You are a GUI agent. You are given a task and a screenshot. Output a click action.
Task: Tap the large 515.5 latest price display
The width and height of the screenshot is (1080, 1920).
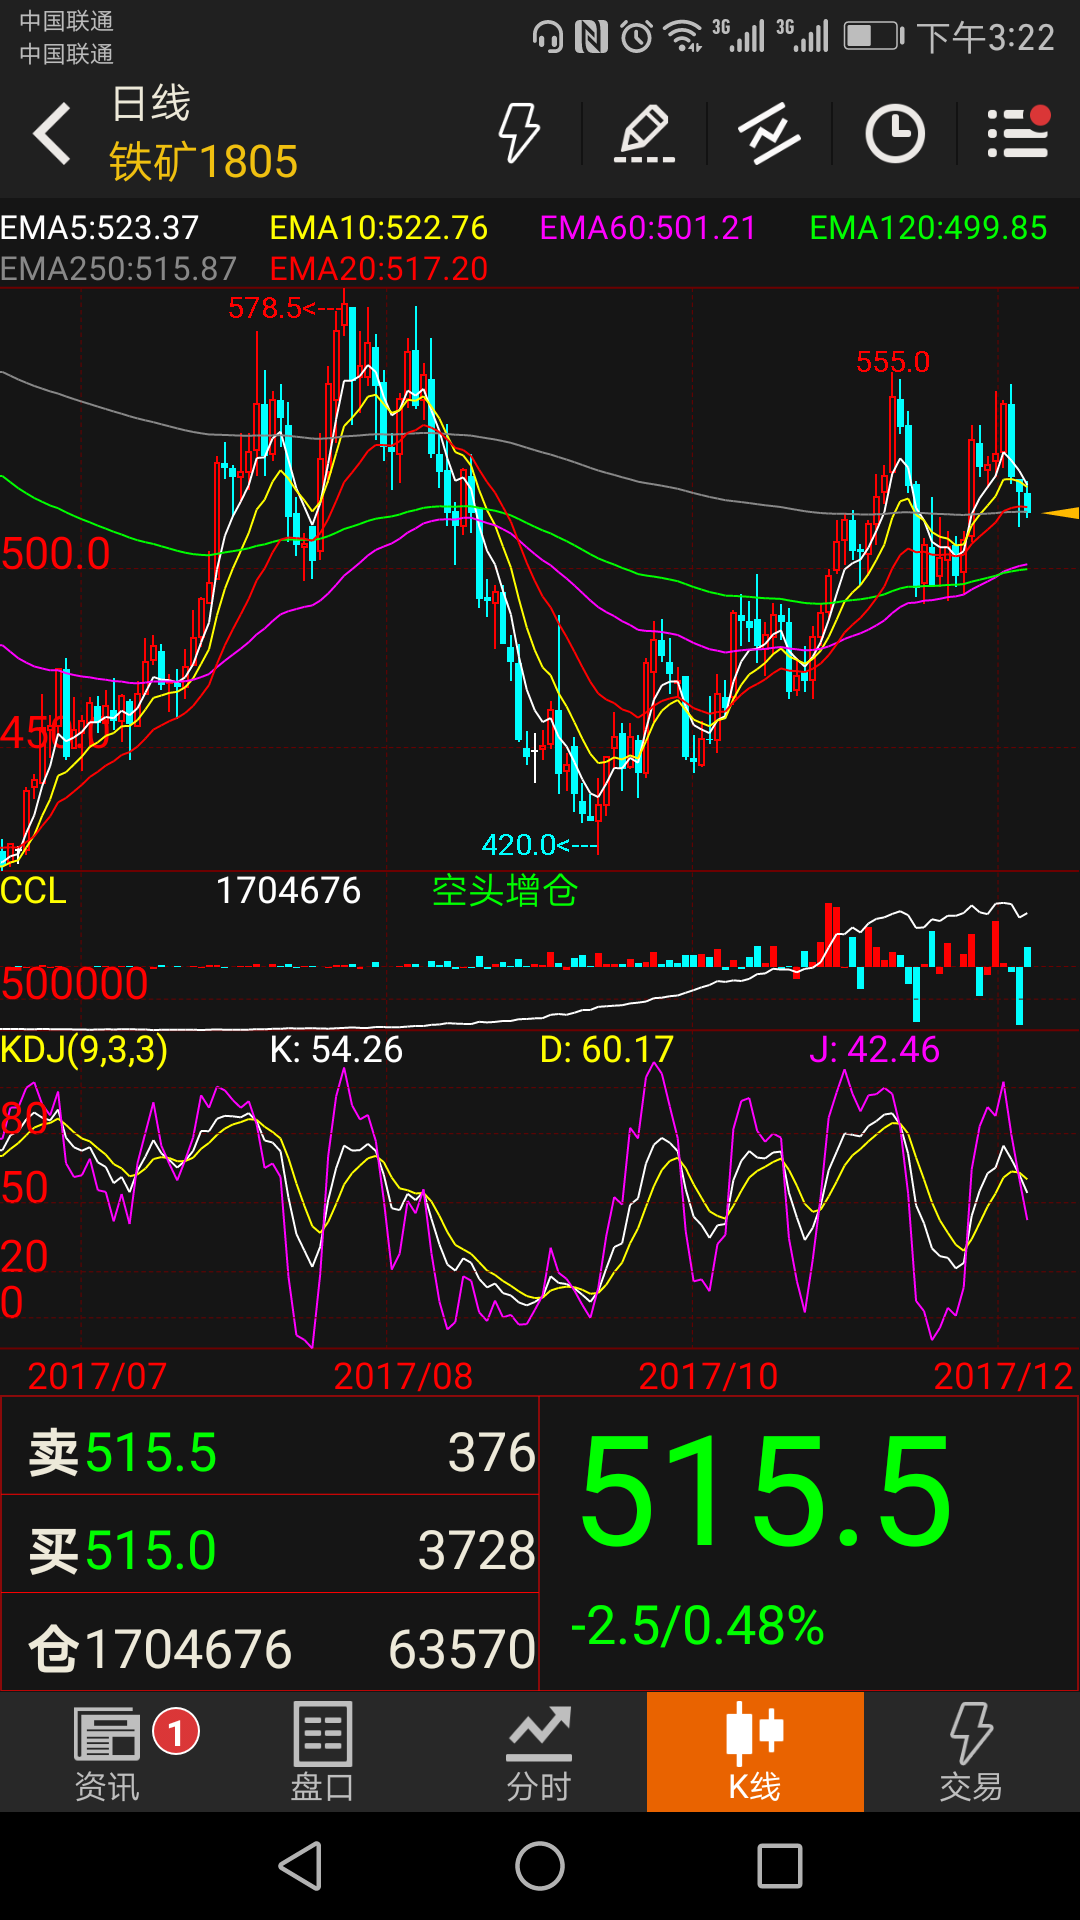pyautogui.click(x=766, y=1491)
